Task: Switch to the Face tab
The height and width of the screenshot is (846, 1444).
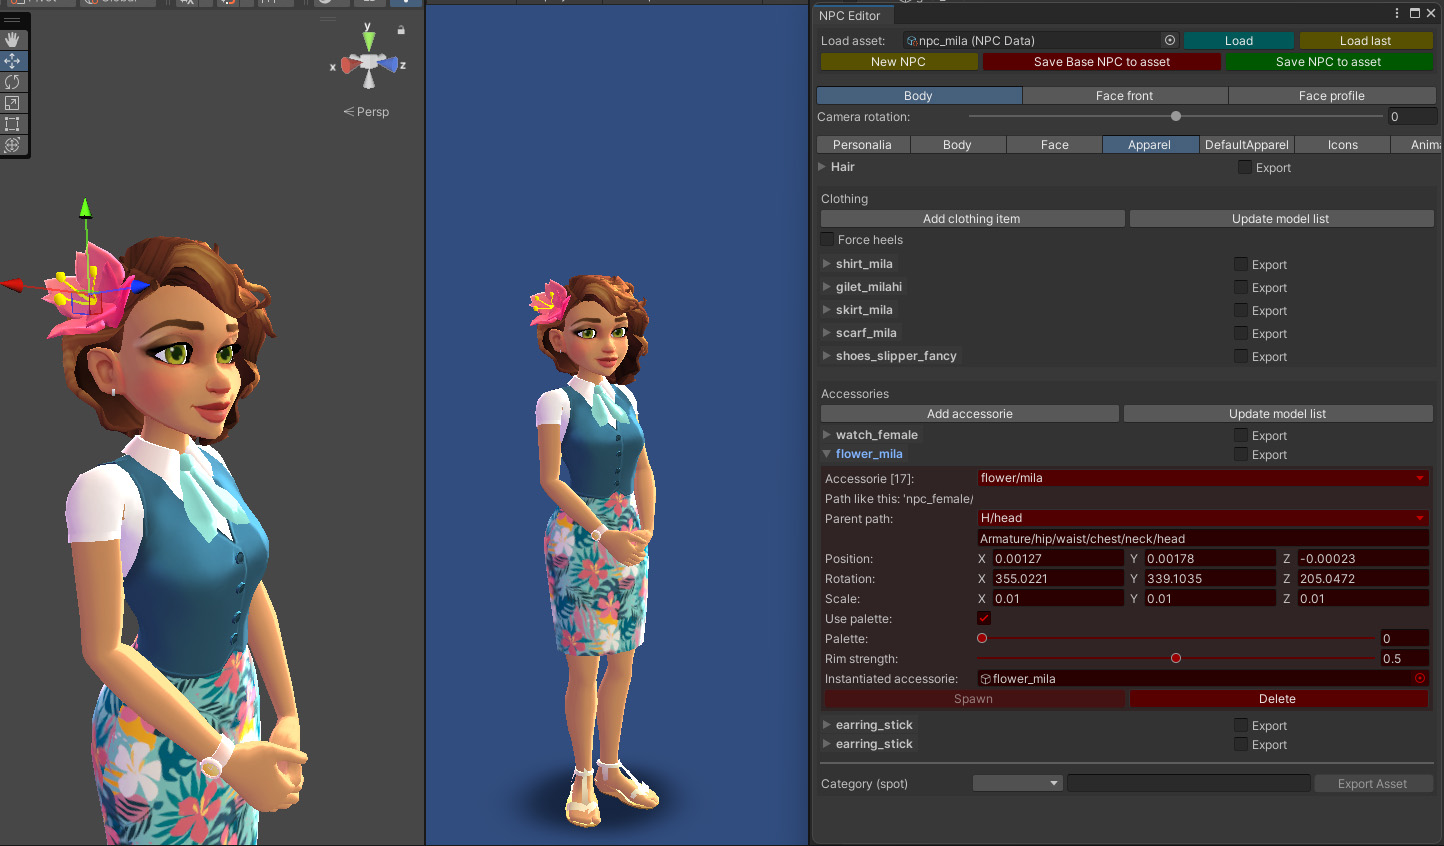Action: tap(1054, 145)
